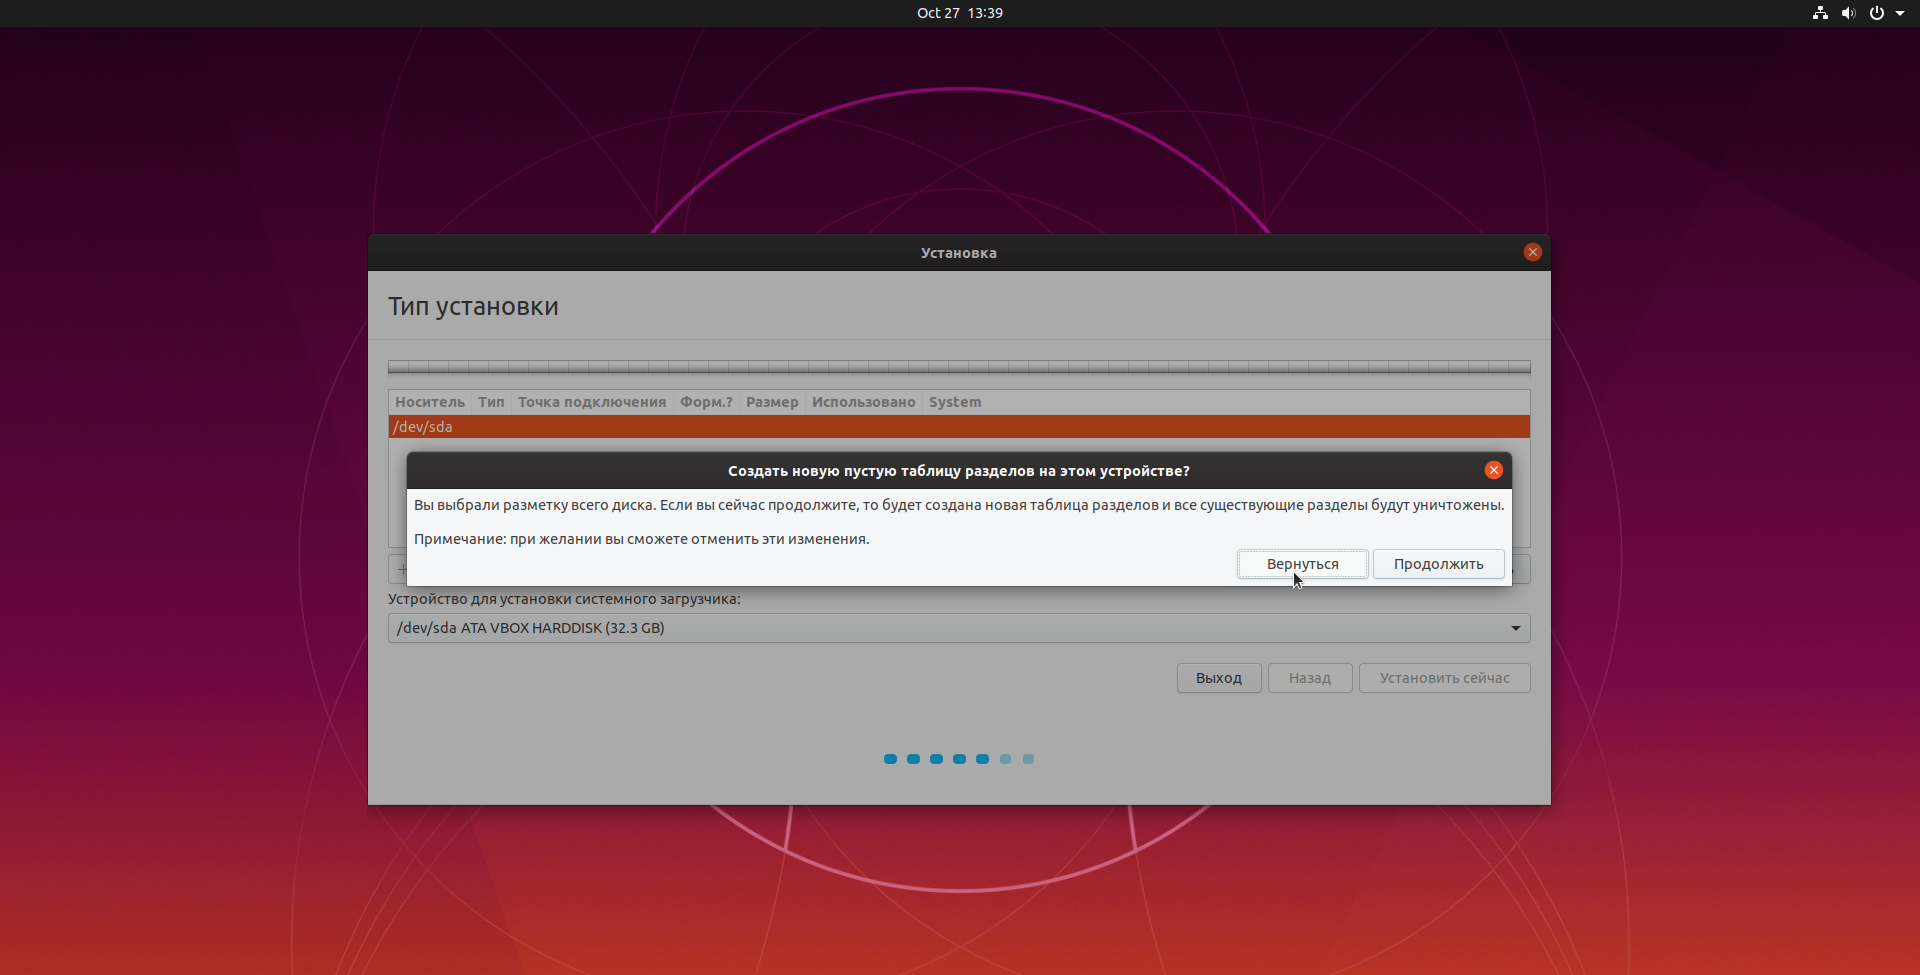Open the network status icon in top bar
Image resolution: width=1920 pixels, height=975 pixels.
tap(1820, 13)
